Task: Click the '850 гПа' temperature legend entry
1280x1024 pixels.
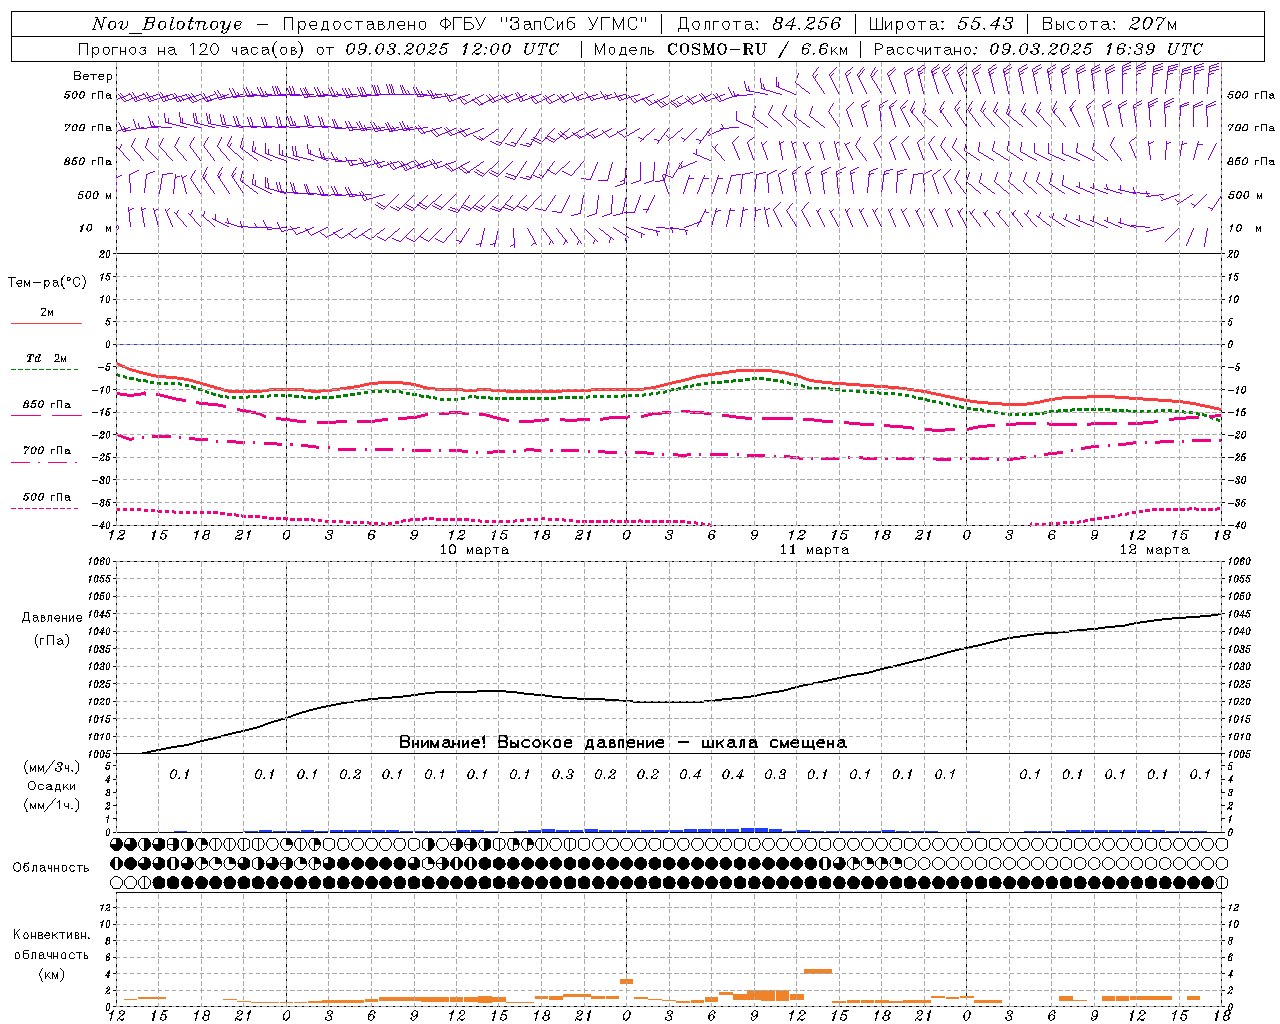Action: [x=47, y=404]
